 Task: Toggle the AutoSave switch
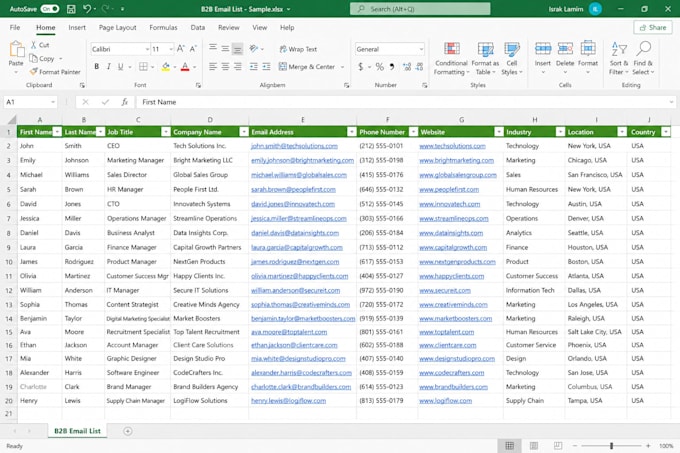(x=50, y=9)
